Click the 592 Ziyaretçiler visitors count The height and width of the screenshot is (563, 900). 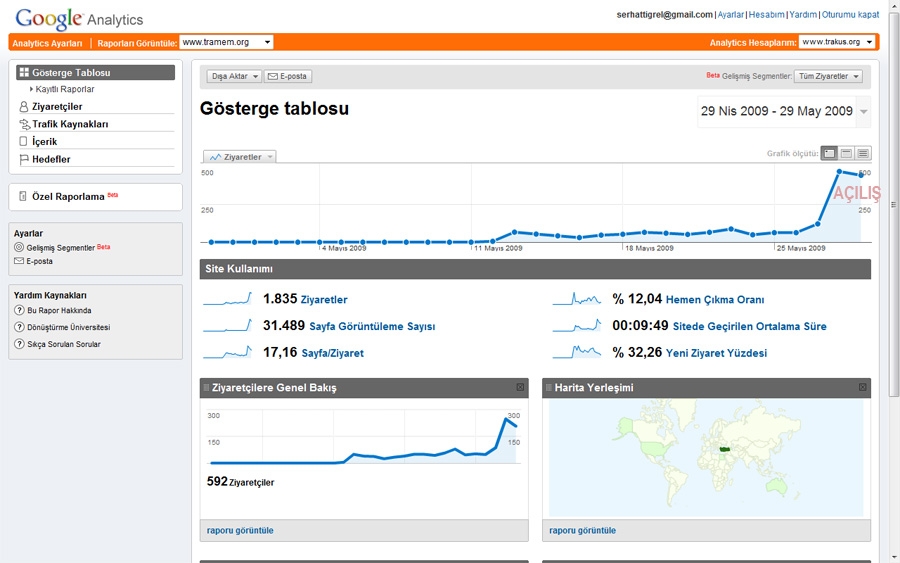(x=240, y=482)
